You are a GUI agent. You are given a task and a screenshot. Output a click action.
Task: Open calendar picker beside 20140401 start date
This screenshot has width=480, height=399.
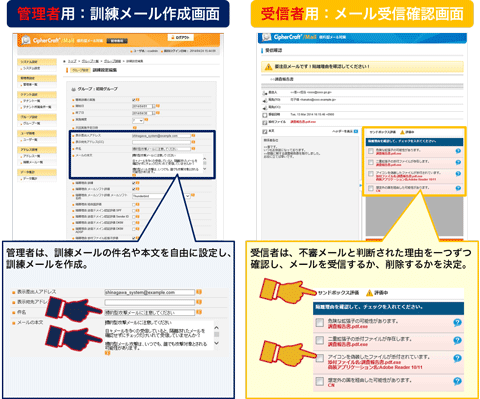click(x=154, y=106)
